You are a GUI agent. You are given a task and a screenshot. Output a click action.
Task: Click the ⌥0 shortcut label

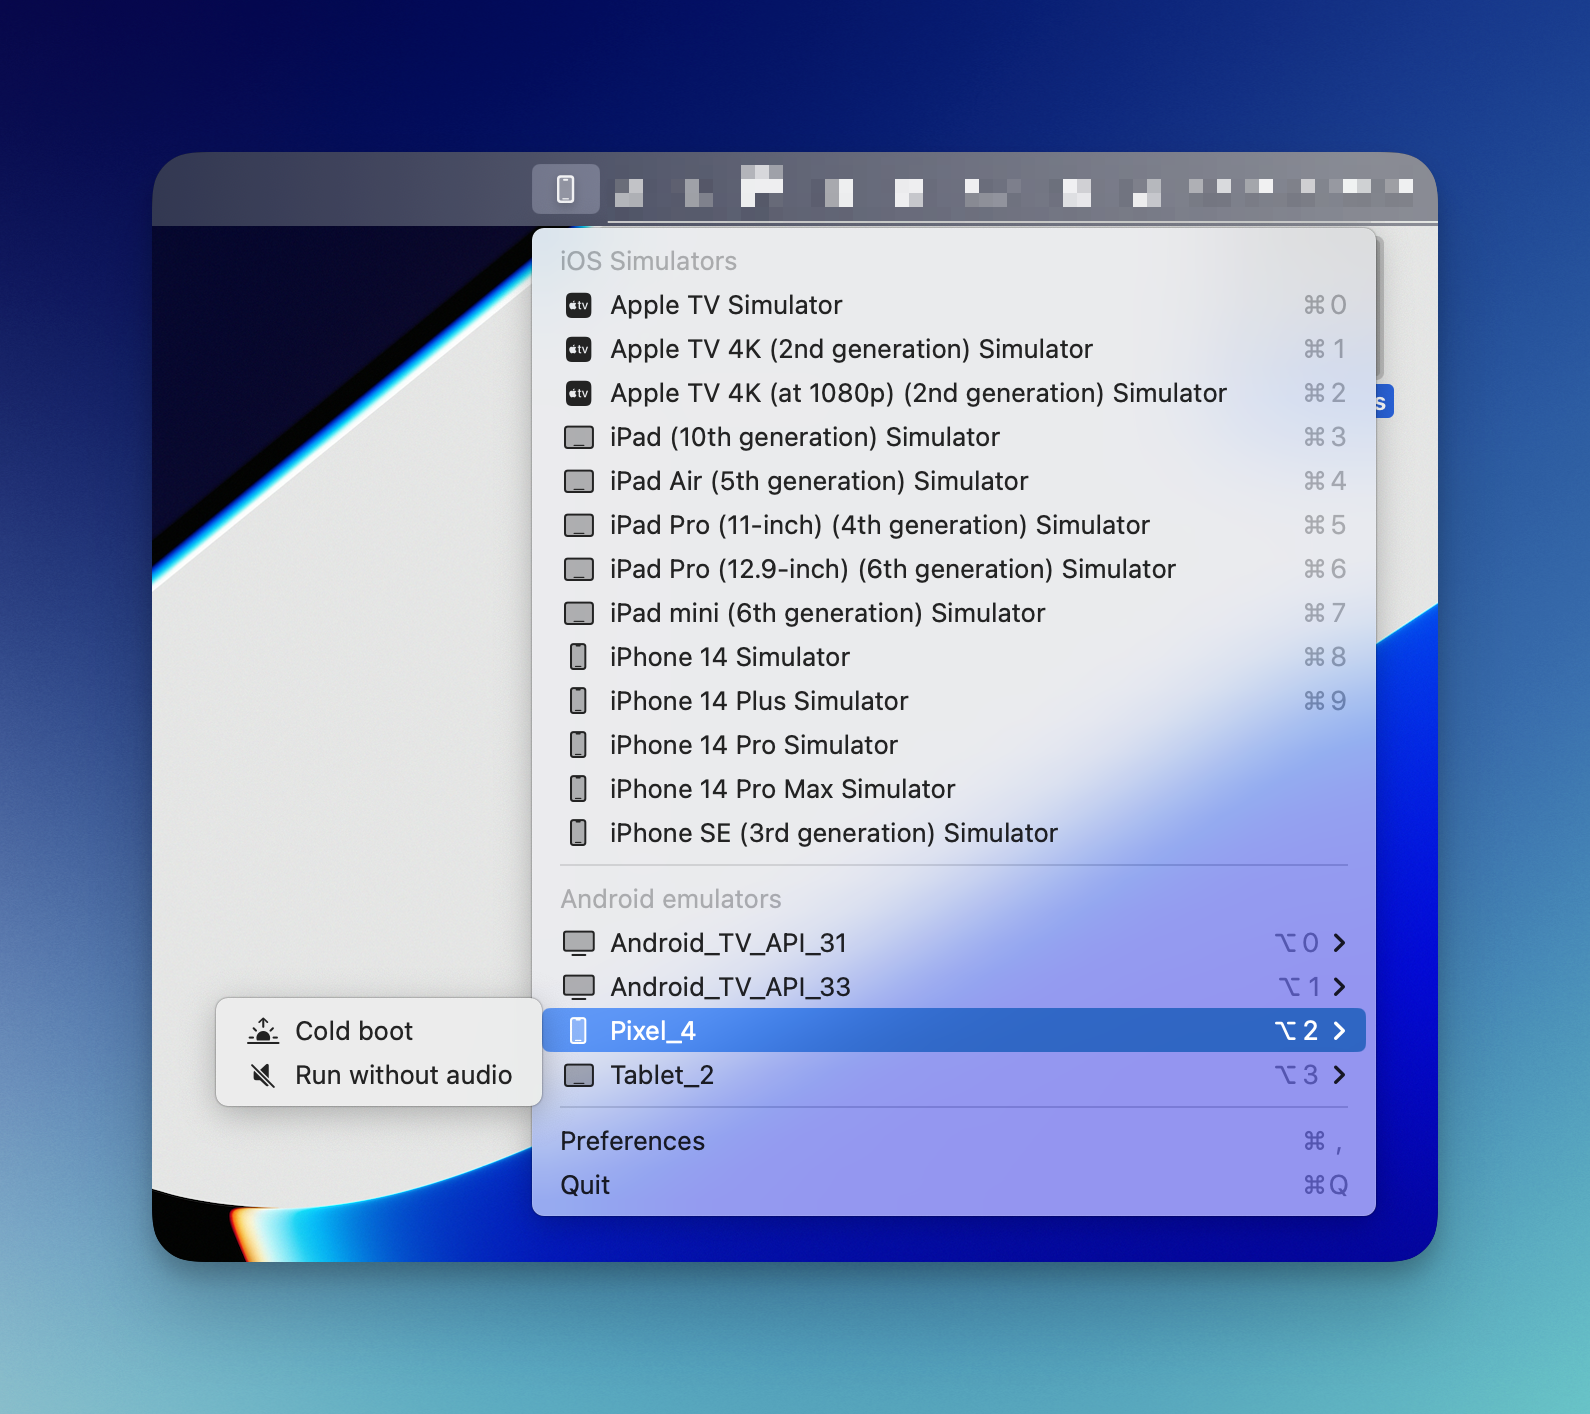pyautogui.click(x=1297, y=943)
